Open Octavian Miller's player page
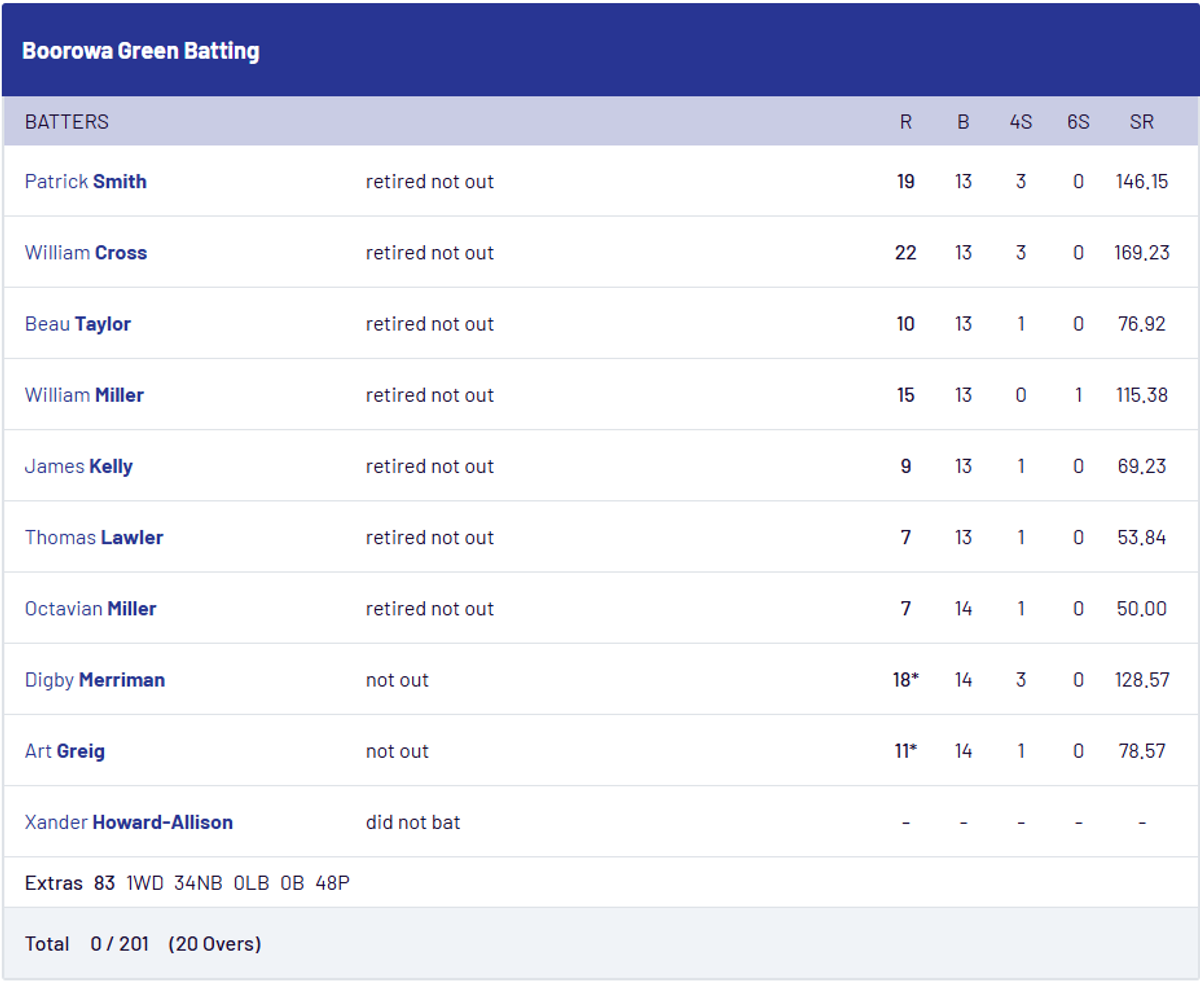The image size is (1200, 983). tap(91, 608)
